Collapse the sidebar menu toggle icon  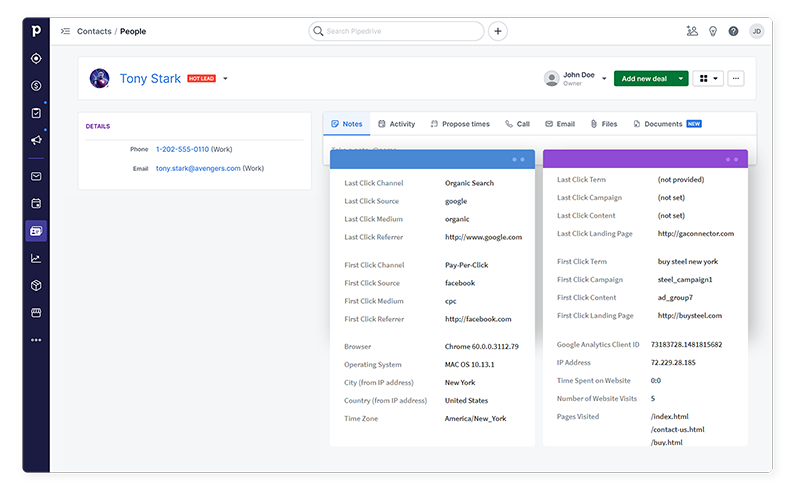coord(65,31)
